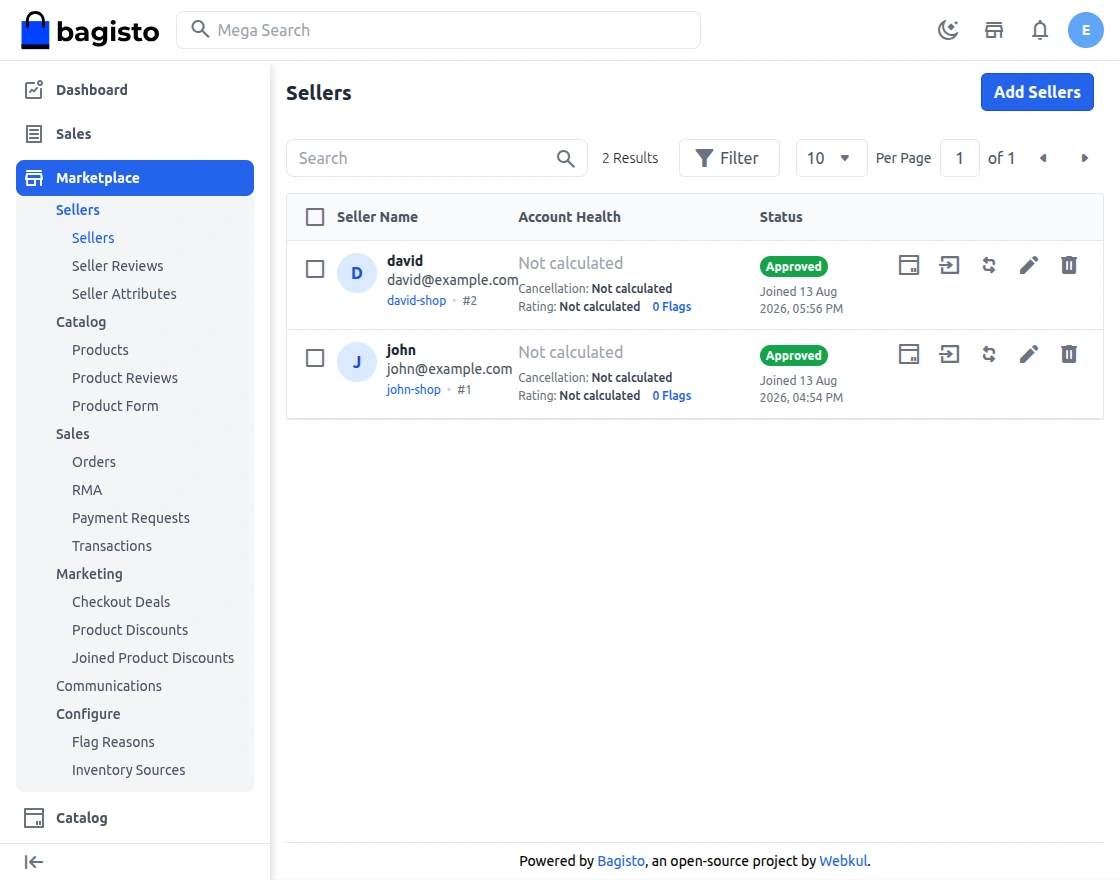Open Communications section
This screenshot has height=880, width=1120.
pyautogui.click(x=109, y=686)
